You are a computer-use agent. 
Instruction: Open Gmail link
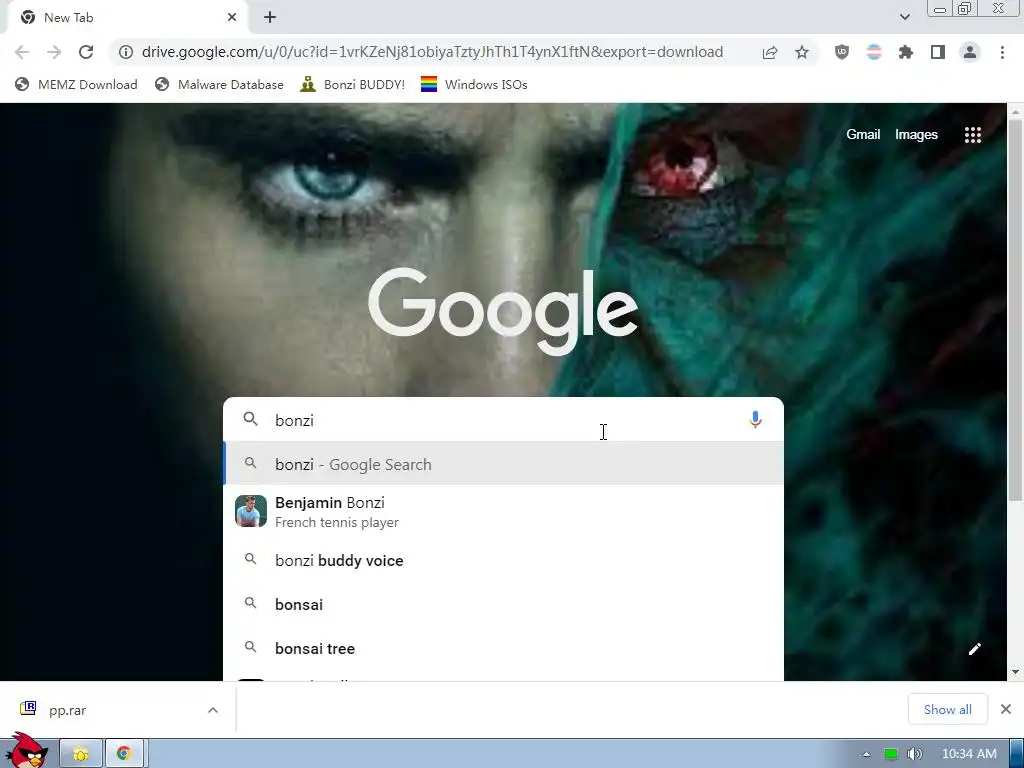click(863, 135)
